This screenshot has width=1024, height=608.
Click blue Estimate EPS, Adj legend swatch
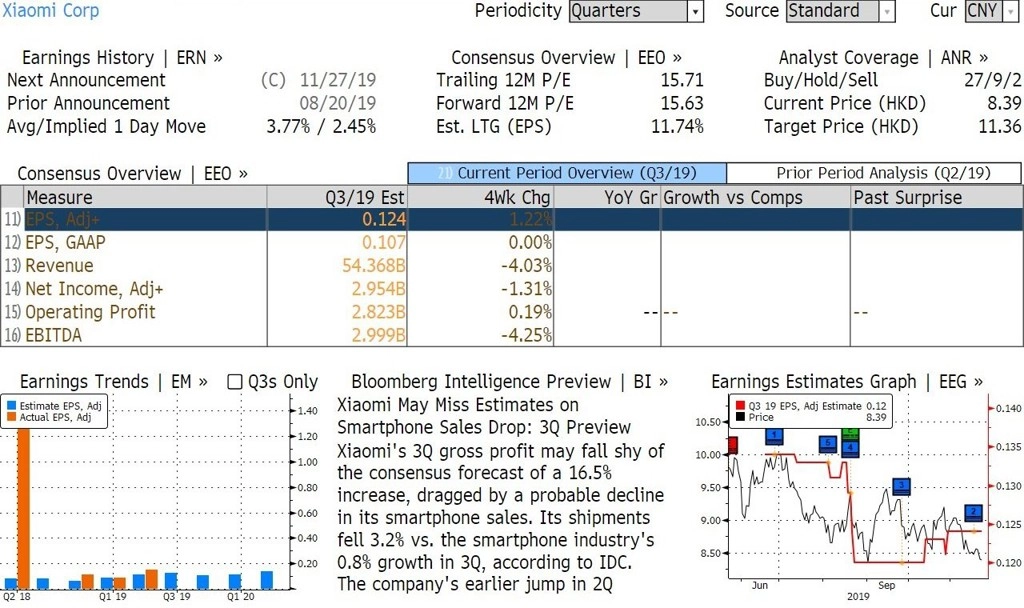pos(10,406)
